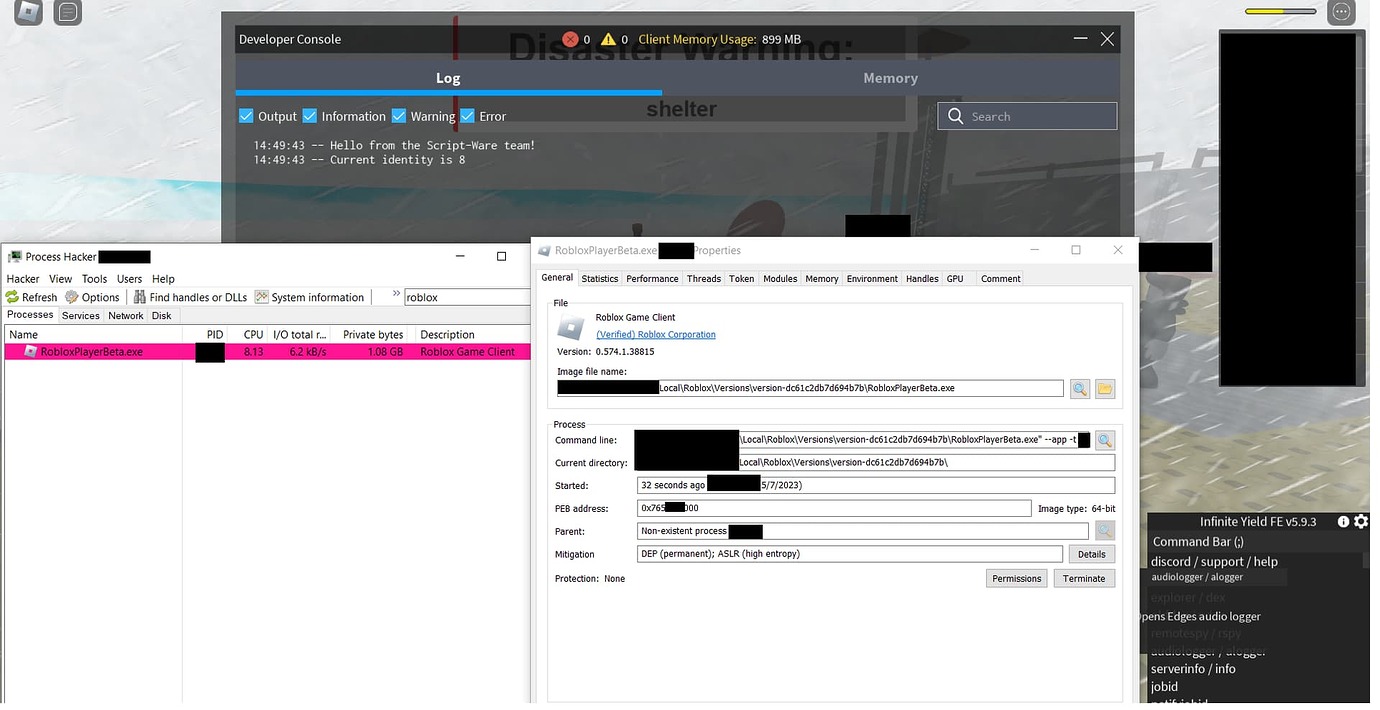The height and width of the screenshot is (710, 1380).
Task: Click the Infinite Yield info icon
Action: pos(1342,521)
